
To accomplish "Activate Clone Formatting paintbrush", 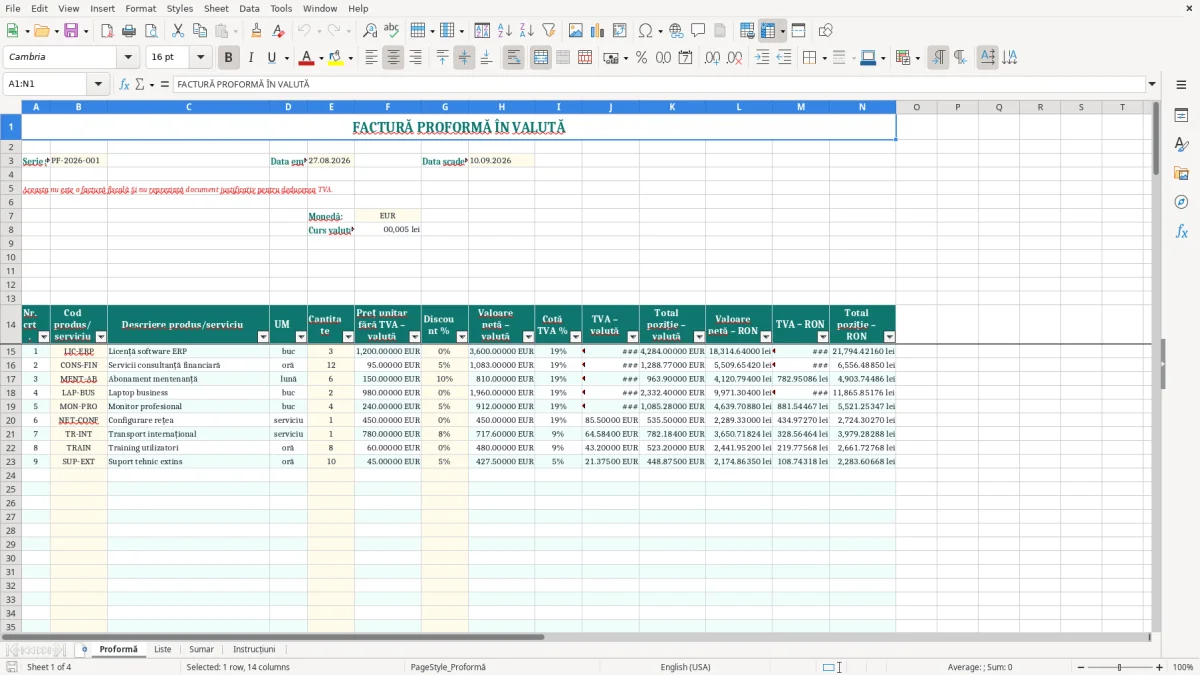I will 257,31.
